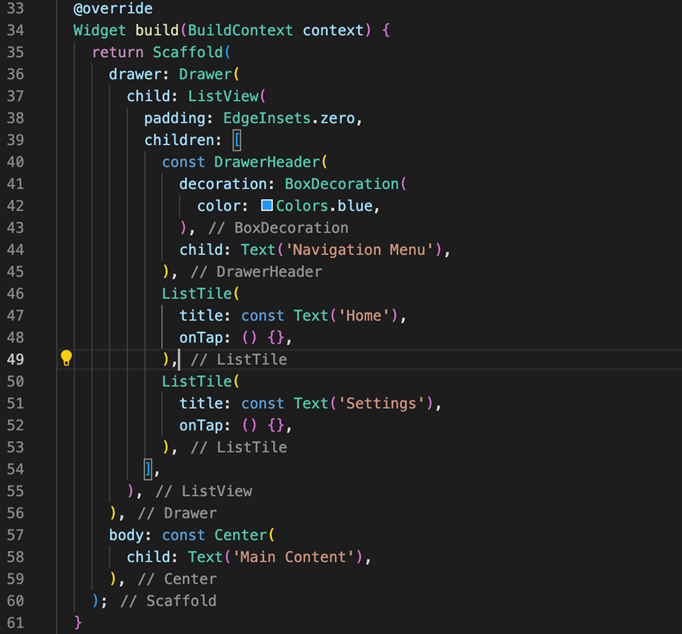Click line number 61 in the gutter
Viewport: 682px width, 634px height.
pyautogui.click(x=15, y=623)
